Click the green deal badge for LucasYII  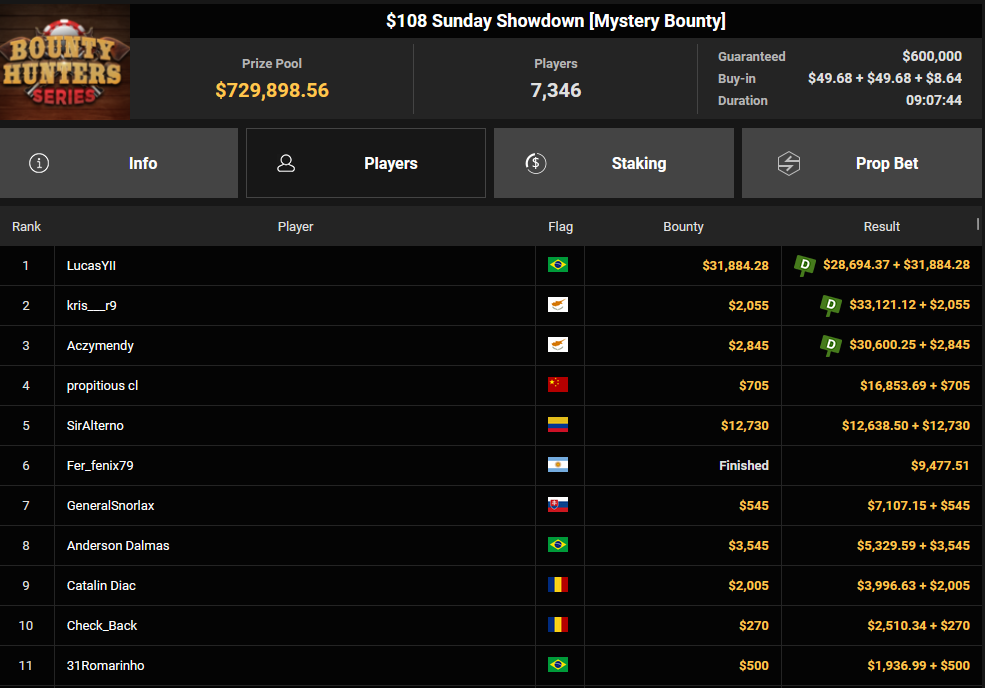(x=803, y=265)
